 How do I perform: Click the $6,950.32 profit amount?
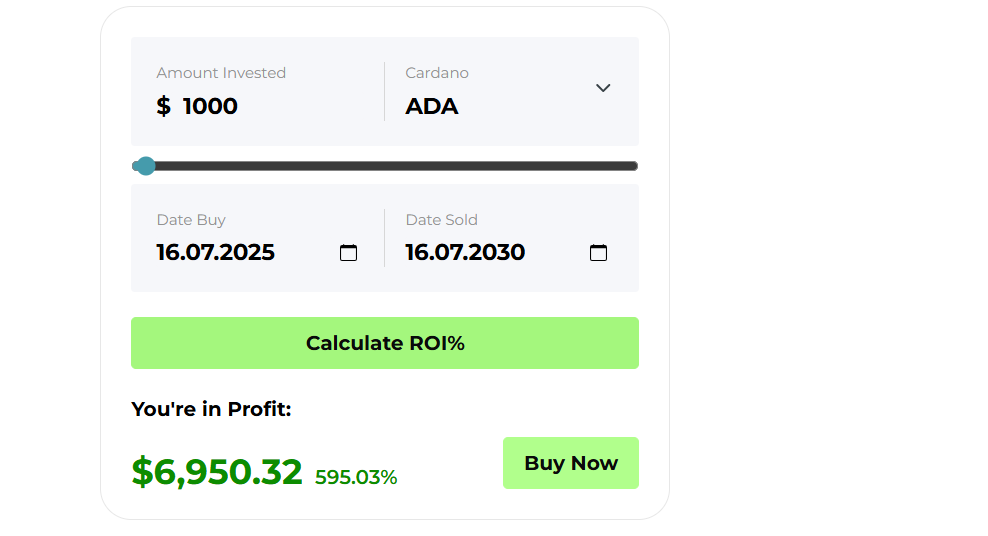pos(217,472)
